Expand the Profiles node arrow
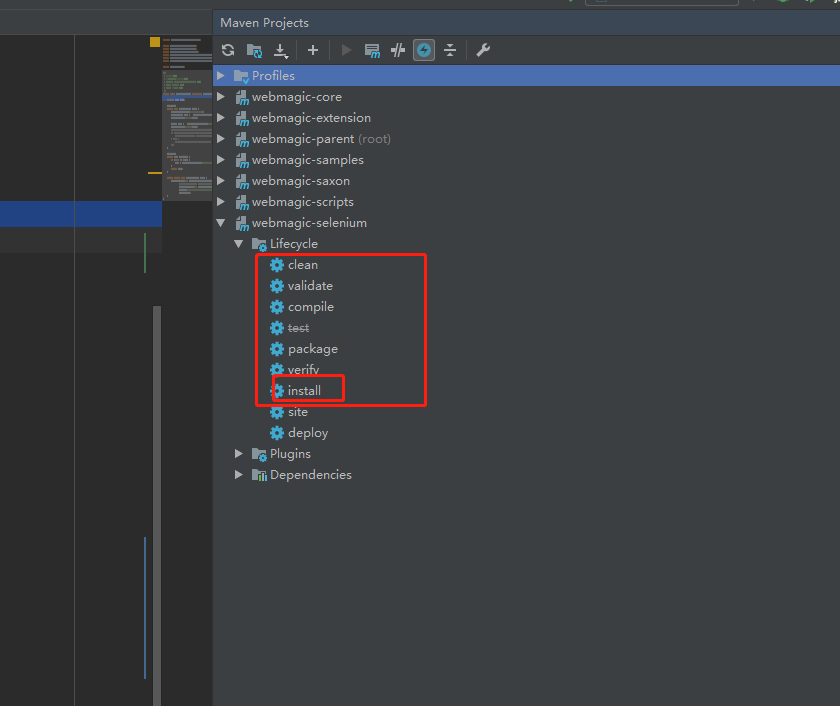This screenshot has width=840, height=706. [x=221, y=76]
